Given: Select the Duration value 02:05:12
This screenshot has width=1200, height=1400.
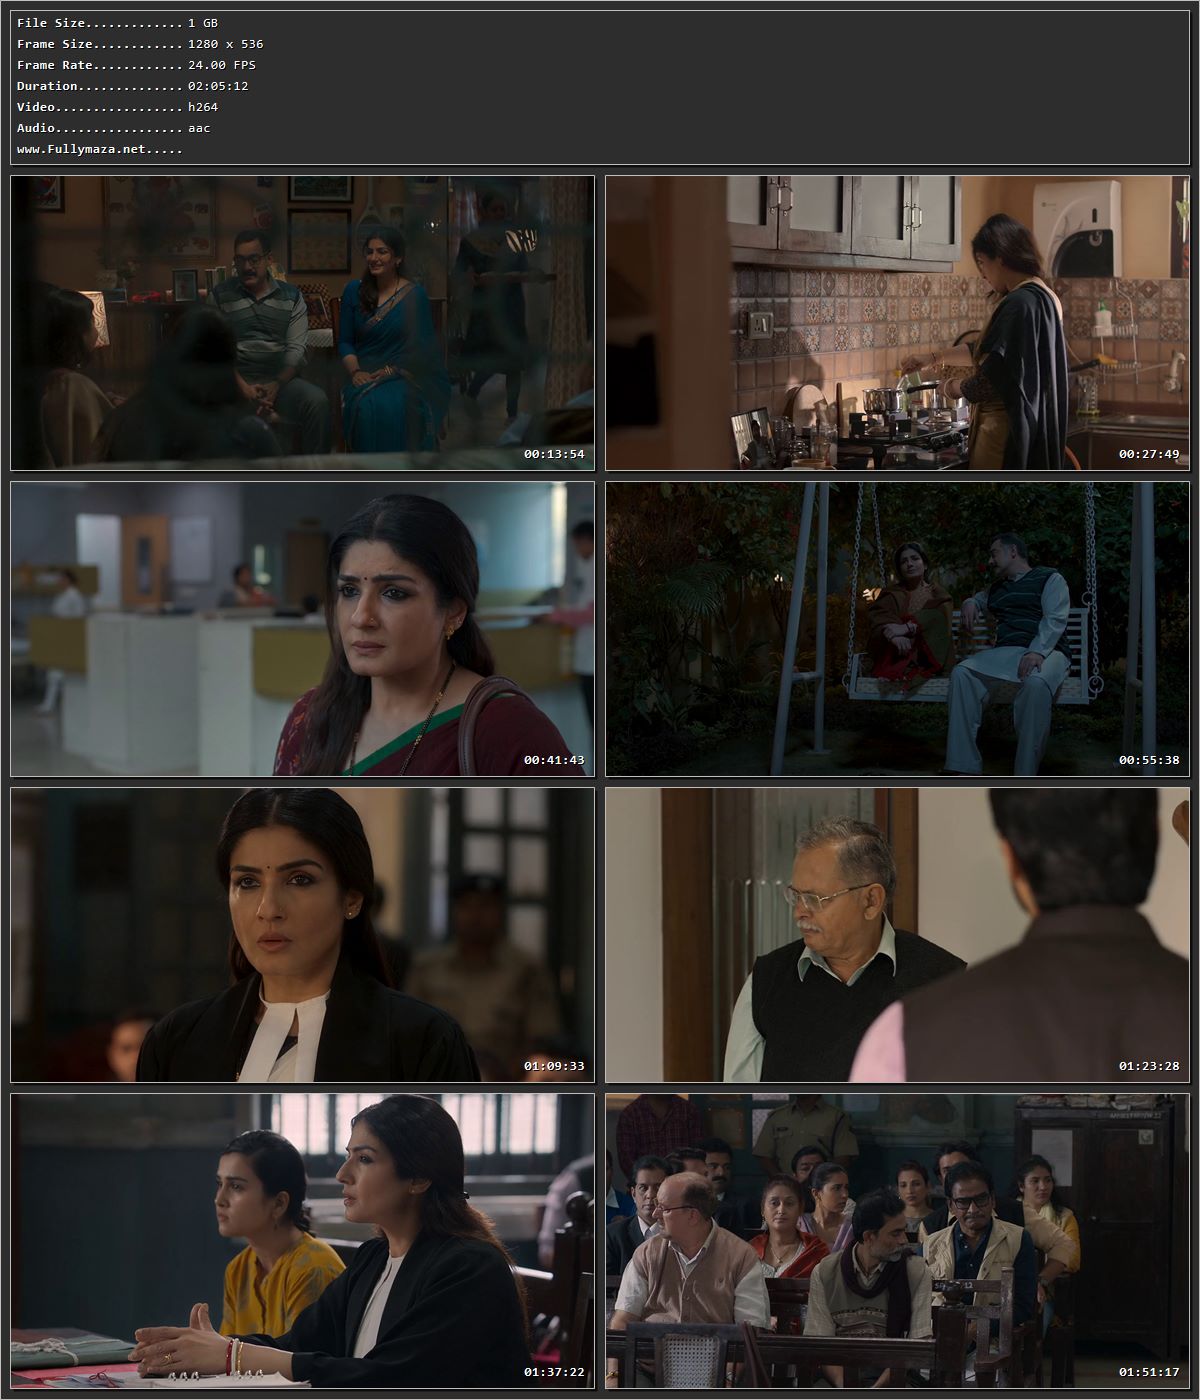Looking at the screenshot, I should [x=218, y=86].
